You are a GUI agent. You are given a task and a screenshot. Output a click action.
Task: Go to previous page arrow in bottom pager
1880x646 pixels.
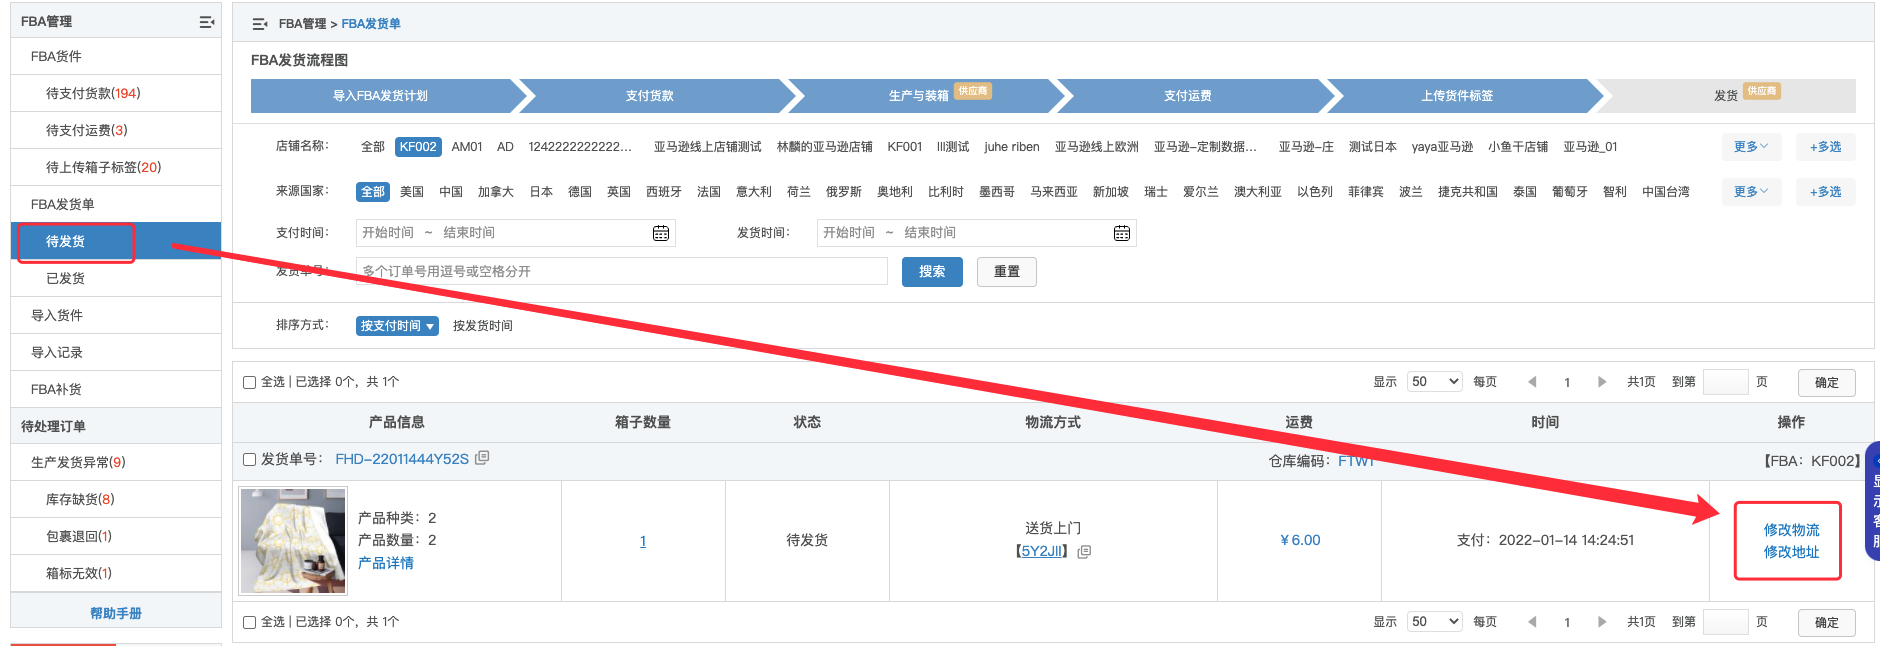[x=1532, y=622]
